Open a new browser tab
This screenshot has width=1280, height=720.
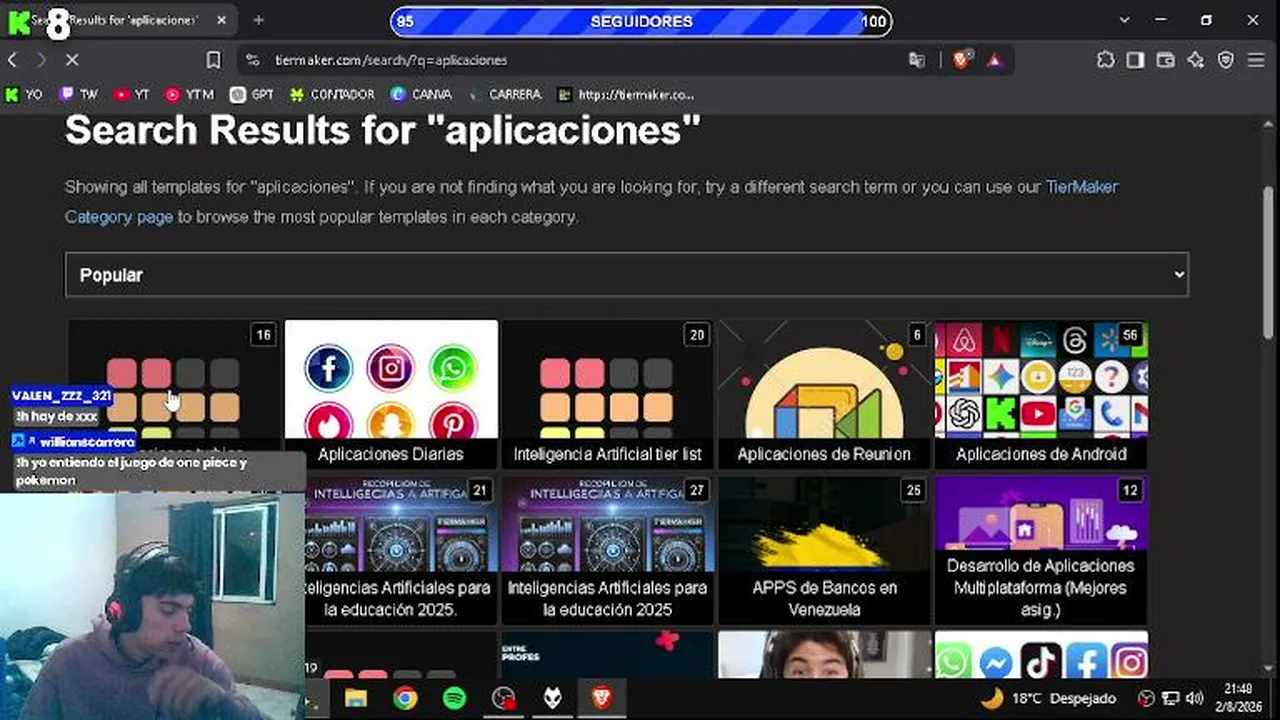(259, 20)
